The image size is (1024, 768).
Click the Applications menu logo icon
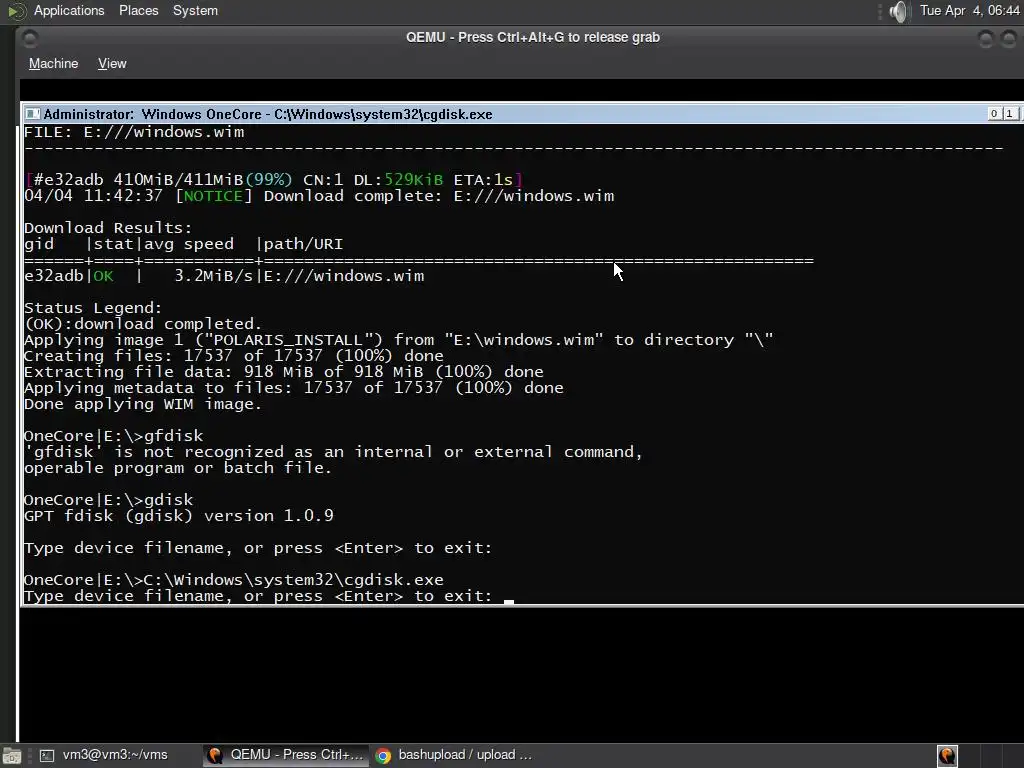pos(16,11)
